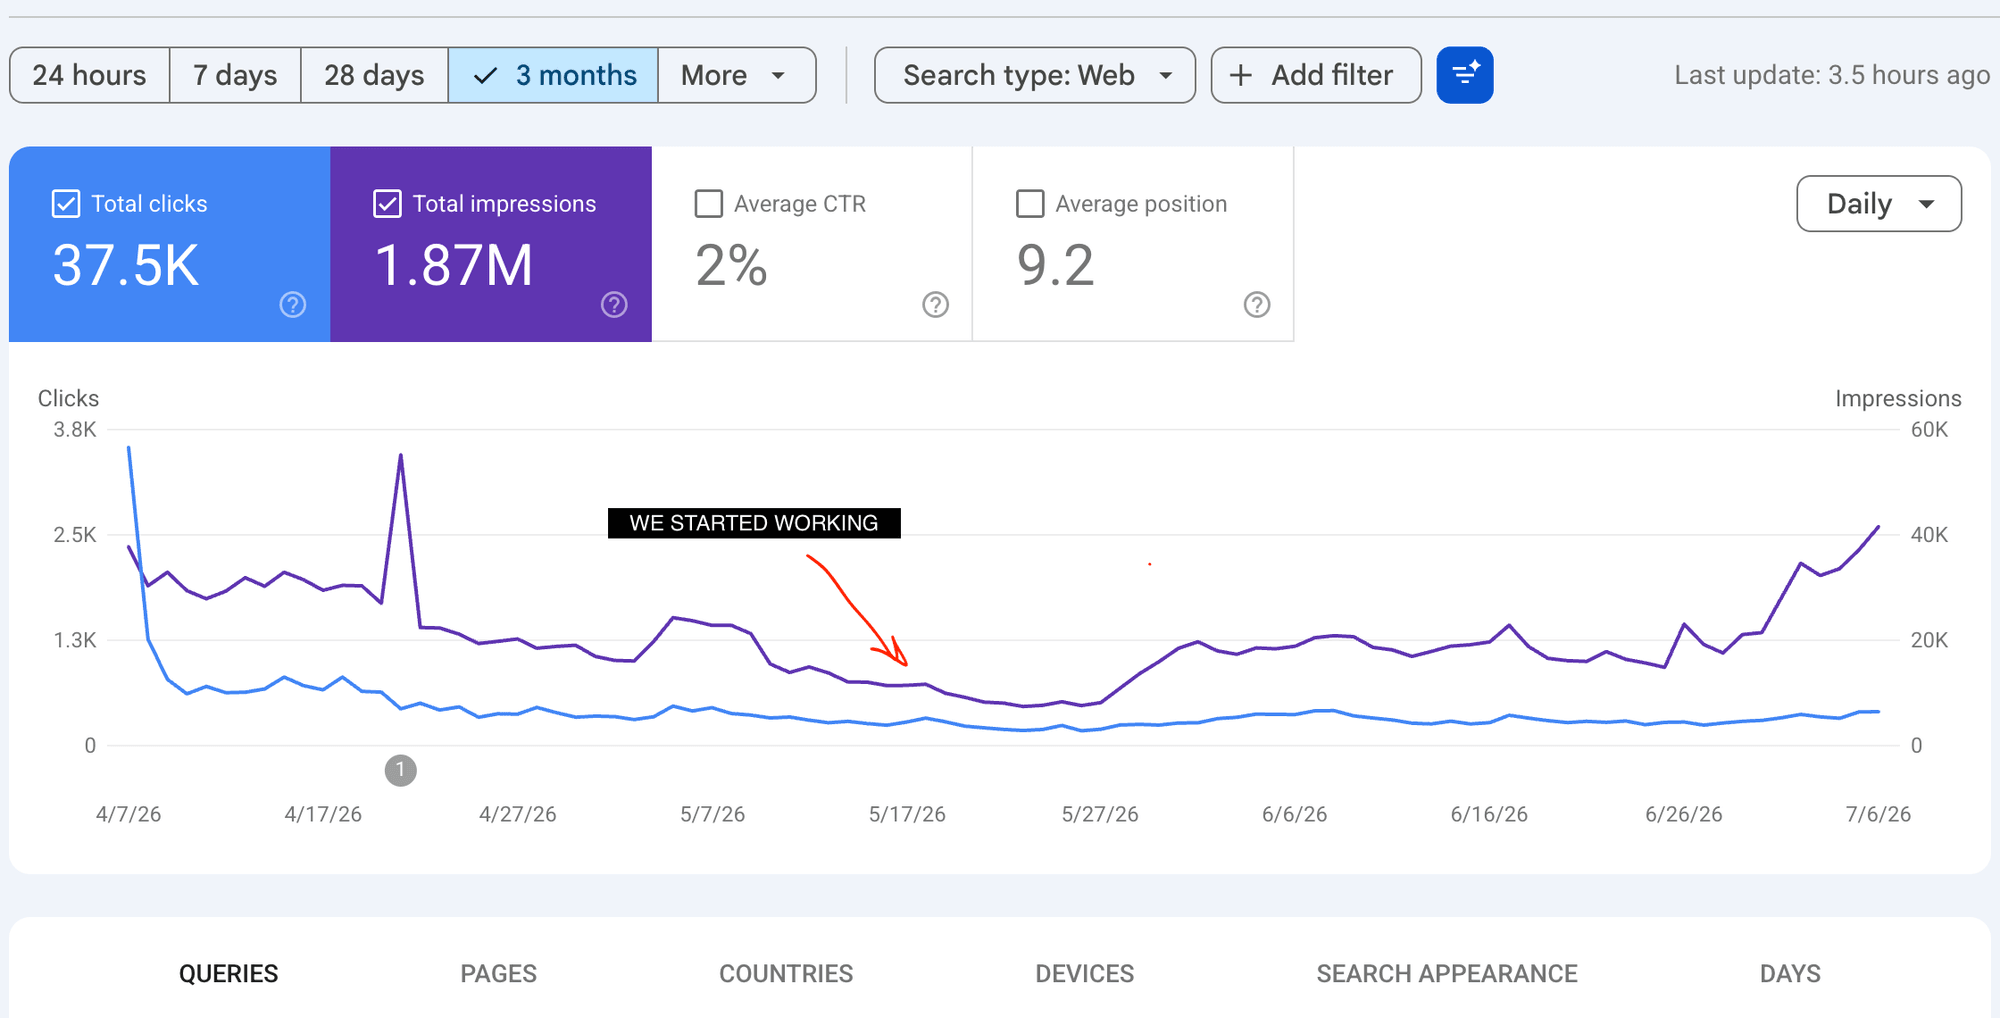Click the 4/7/26 date label on the axis

[x=128, y=814]
